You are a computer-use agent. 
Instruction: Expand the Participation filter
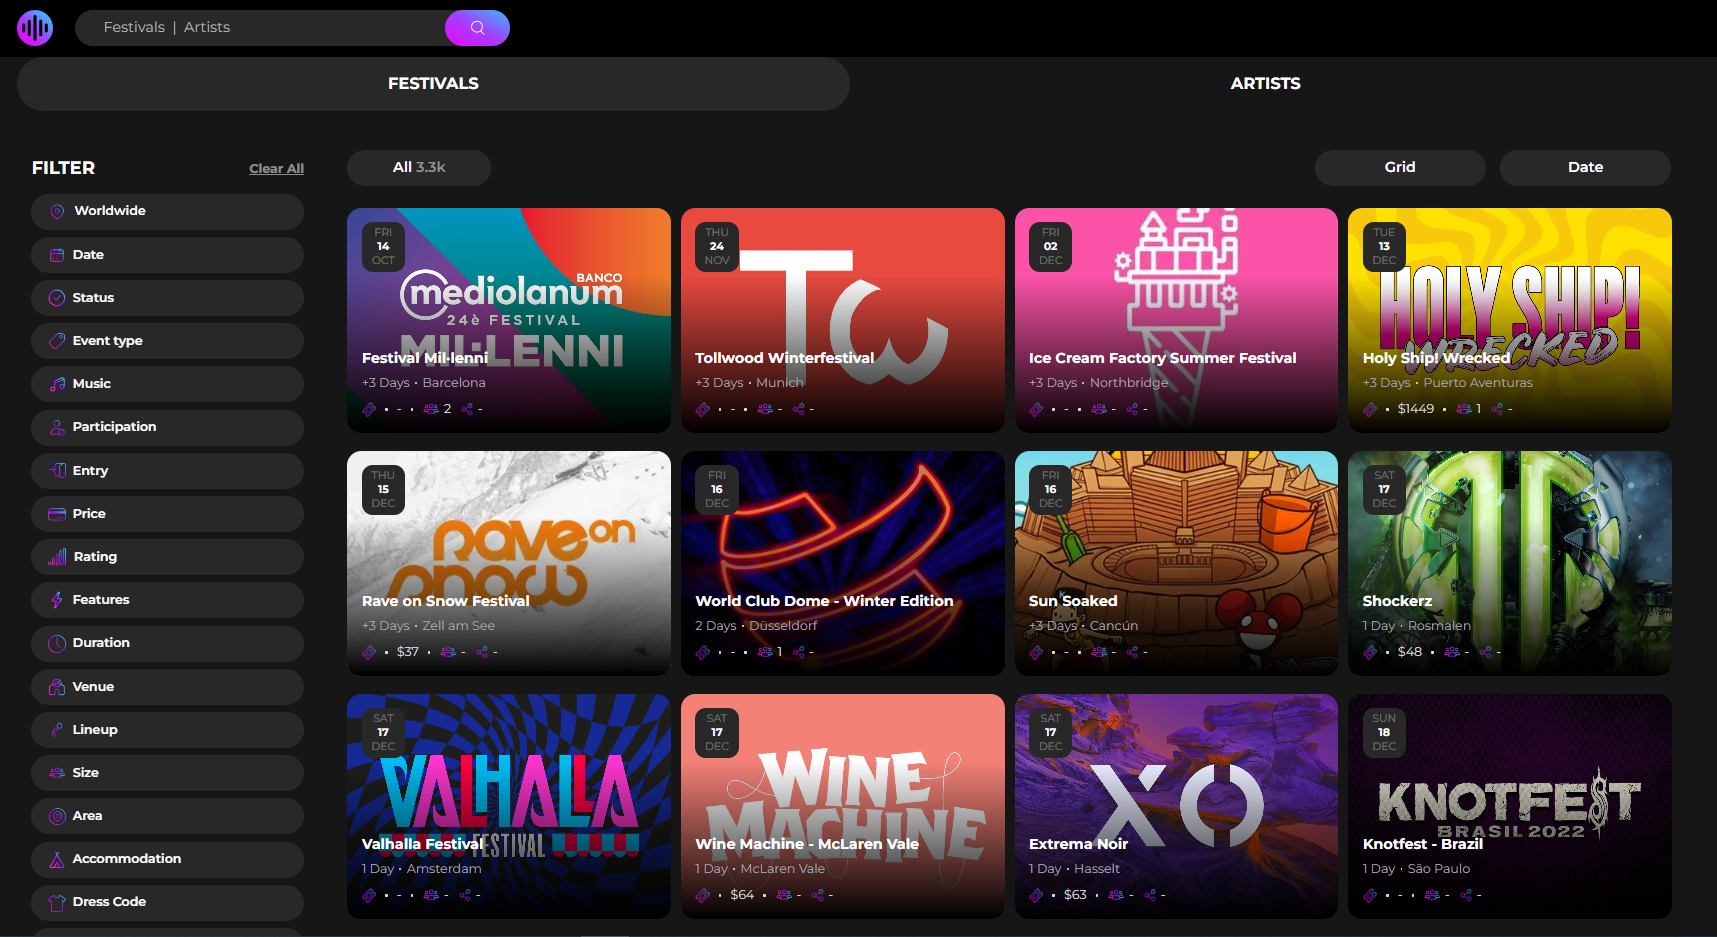tap(167, 428)
